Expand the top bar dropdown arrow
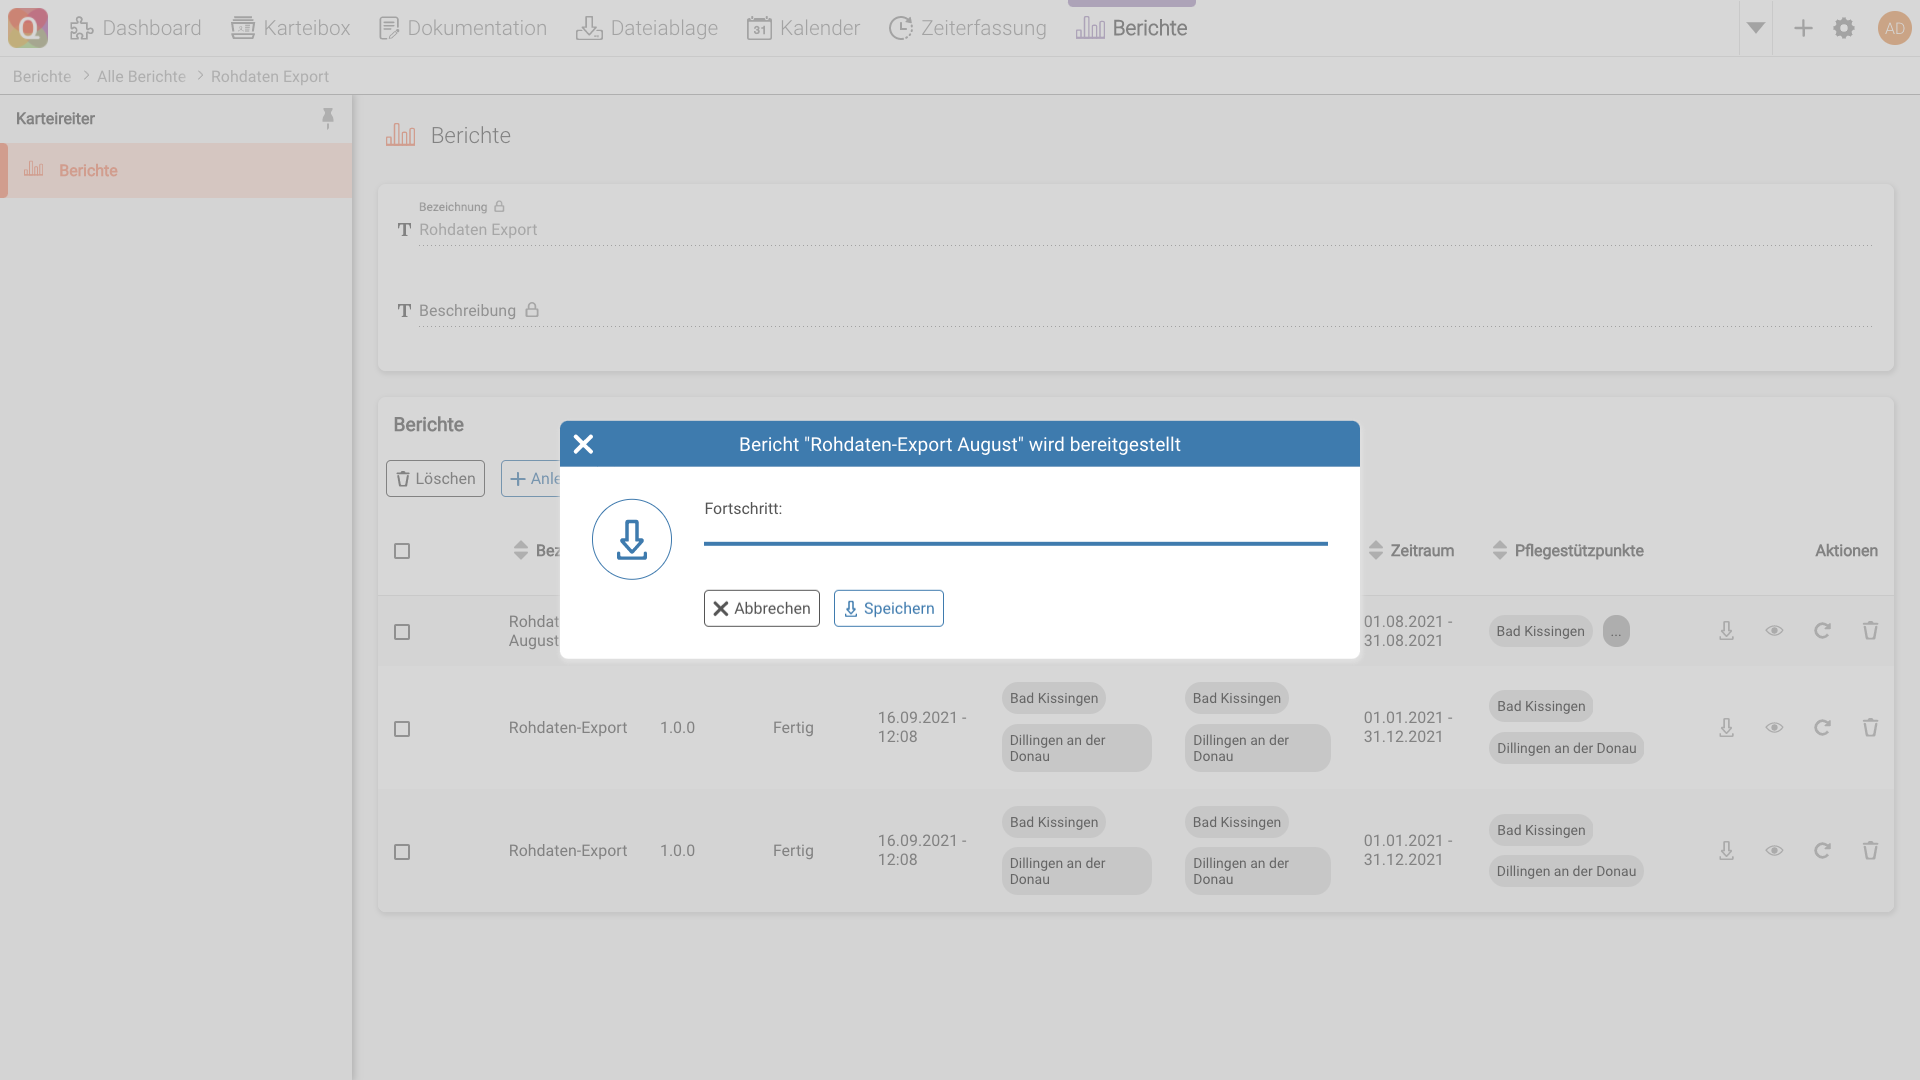The height and width of the screenshot is (1080, 1920). (1755, 28)
